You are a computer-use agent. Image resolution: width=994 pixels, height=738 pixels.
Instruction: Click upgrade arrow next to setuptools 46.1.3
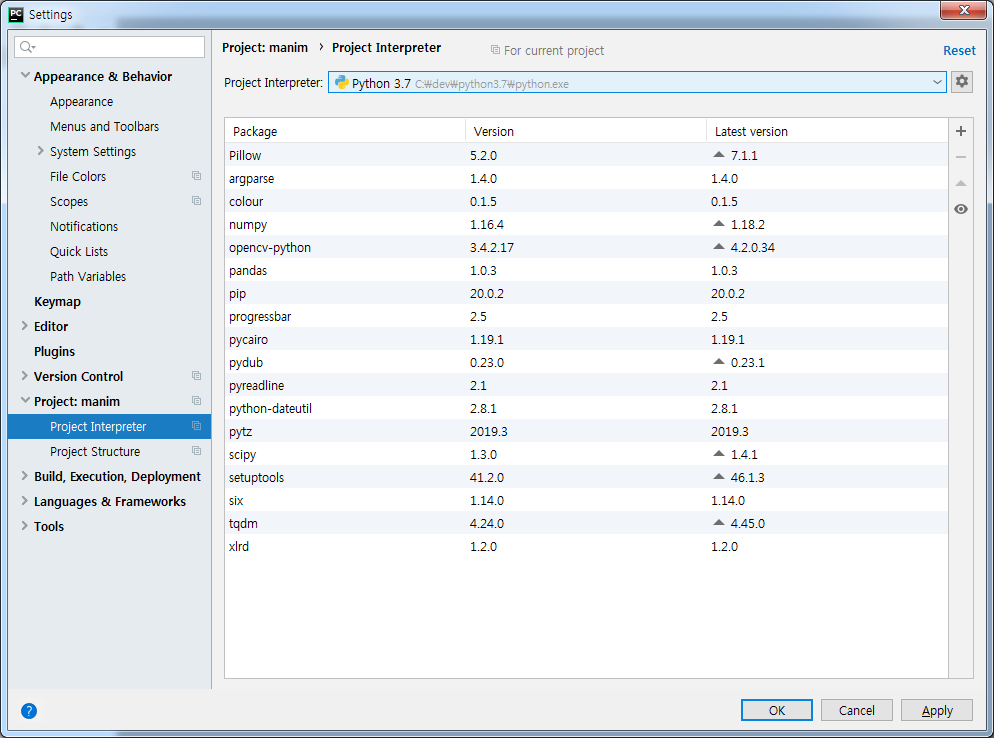tap(718, 476)
